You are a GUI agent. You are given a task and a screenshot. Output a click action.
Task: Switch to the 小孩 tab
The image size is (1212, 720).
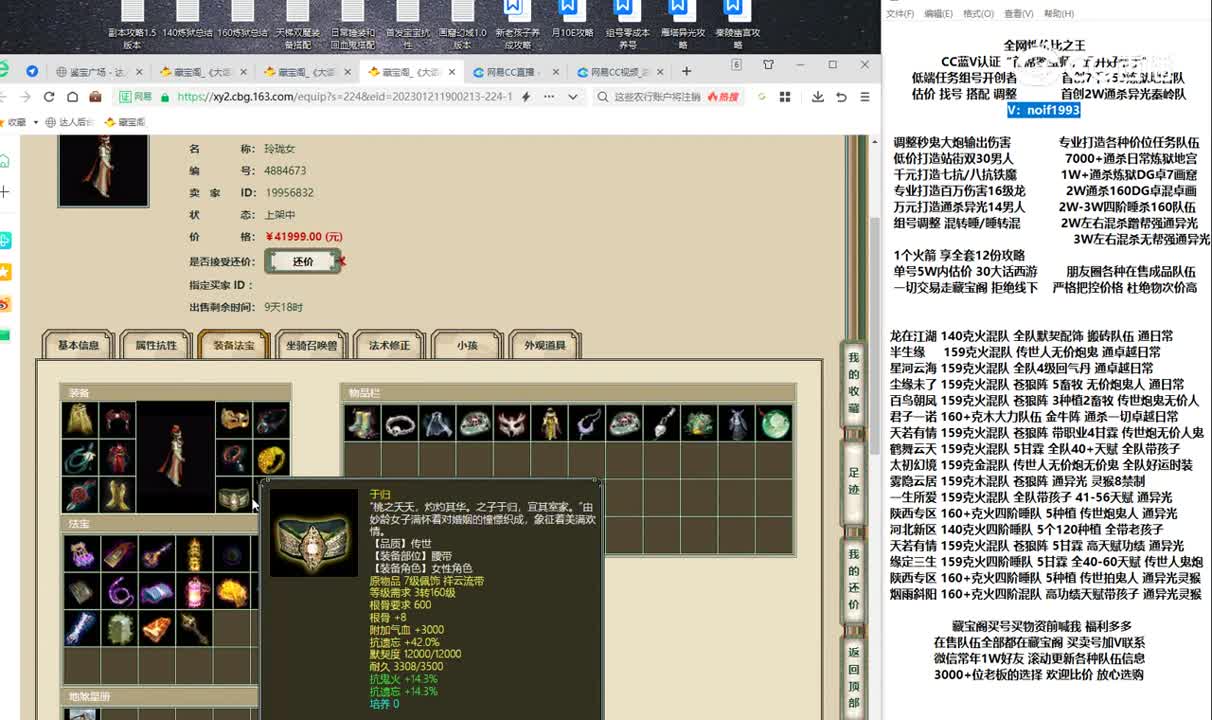pos(467,346)
